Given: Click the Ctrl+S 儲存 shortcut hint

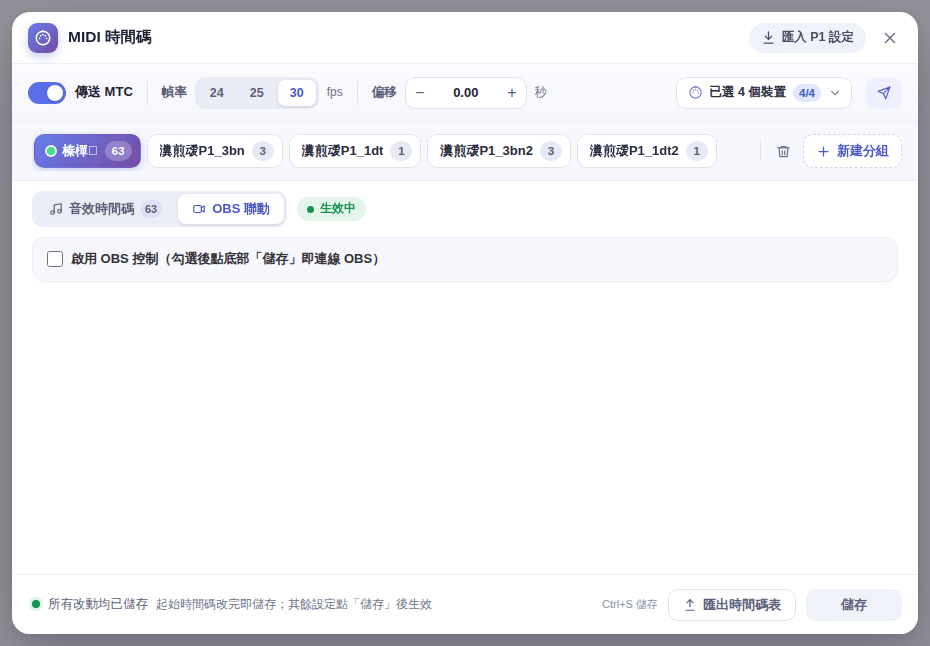Looking at the screenshot, I should (629, 604).
